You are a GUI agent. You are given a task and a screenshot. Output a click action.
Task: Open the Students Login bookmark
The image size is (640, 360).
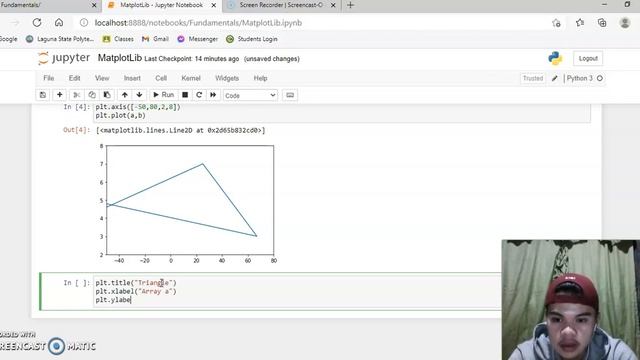252,39
